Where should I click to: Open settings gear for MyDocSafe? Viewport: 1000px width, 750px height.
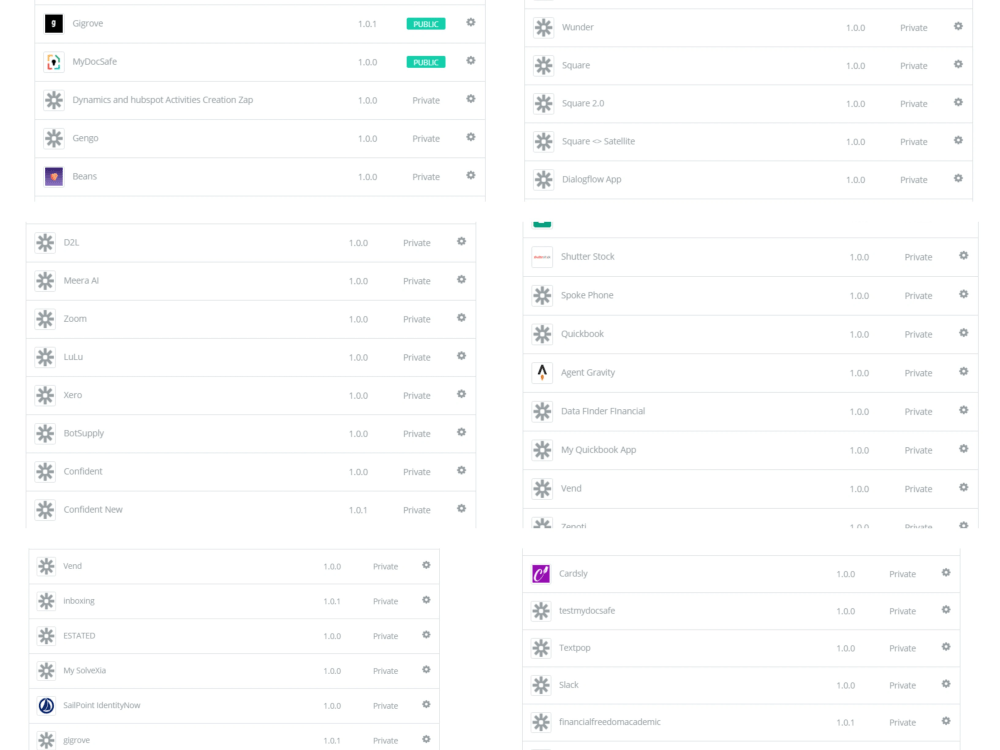point(471,61)
